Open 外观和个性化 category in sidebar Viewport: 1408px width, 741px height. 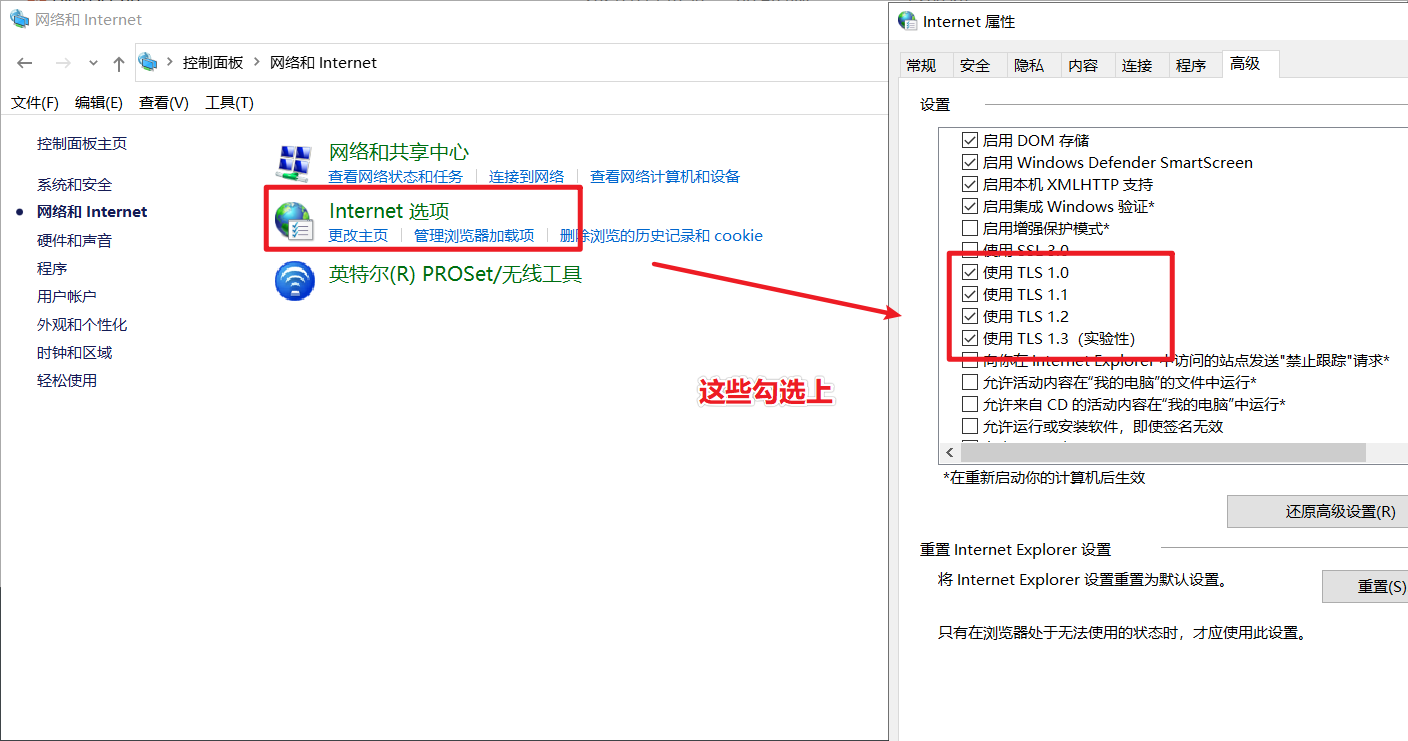click(x=82, y=325)
